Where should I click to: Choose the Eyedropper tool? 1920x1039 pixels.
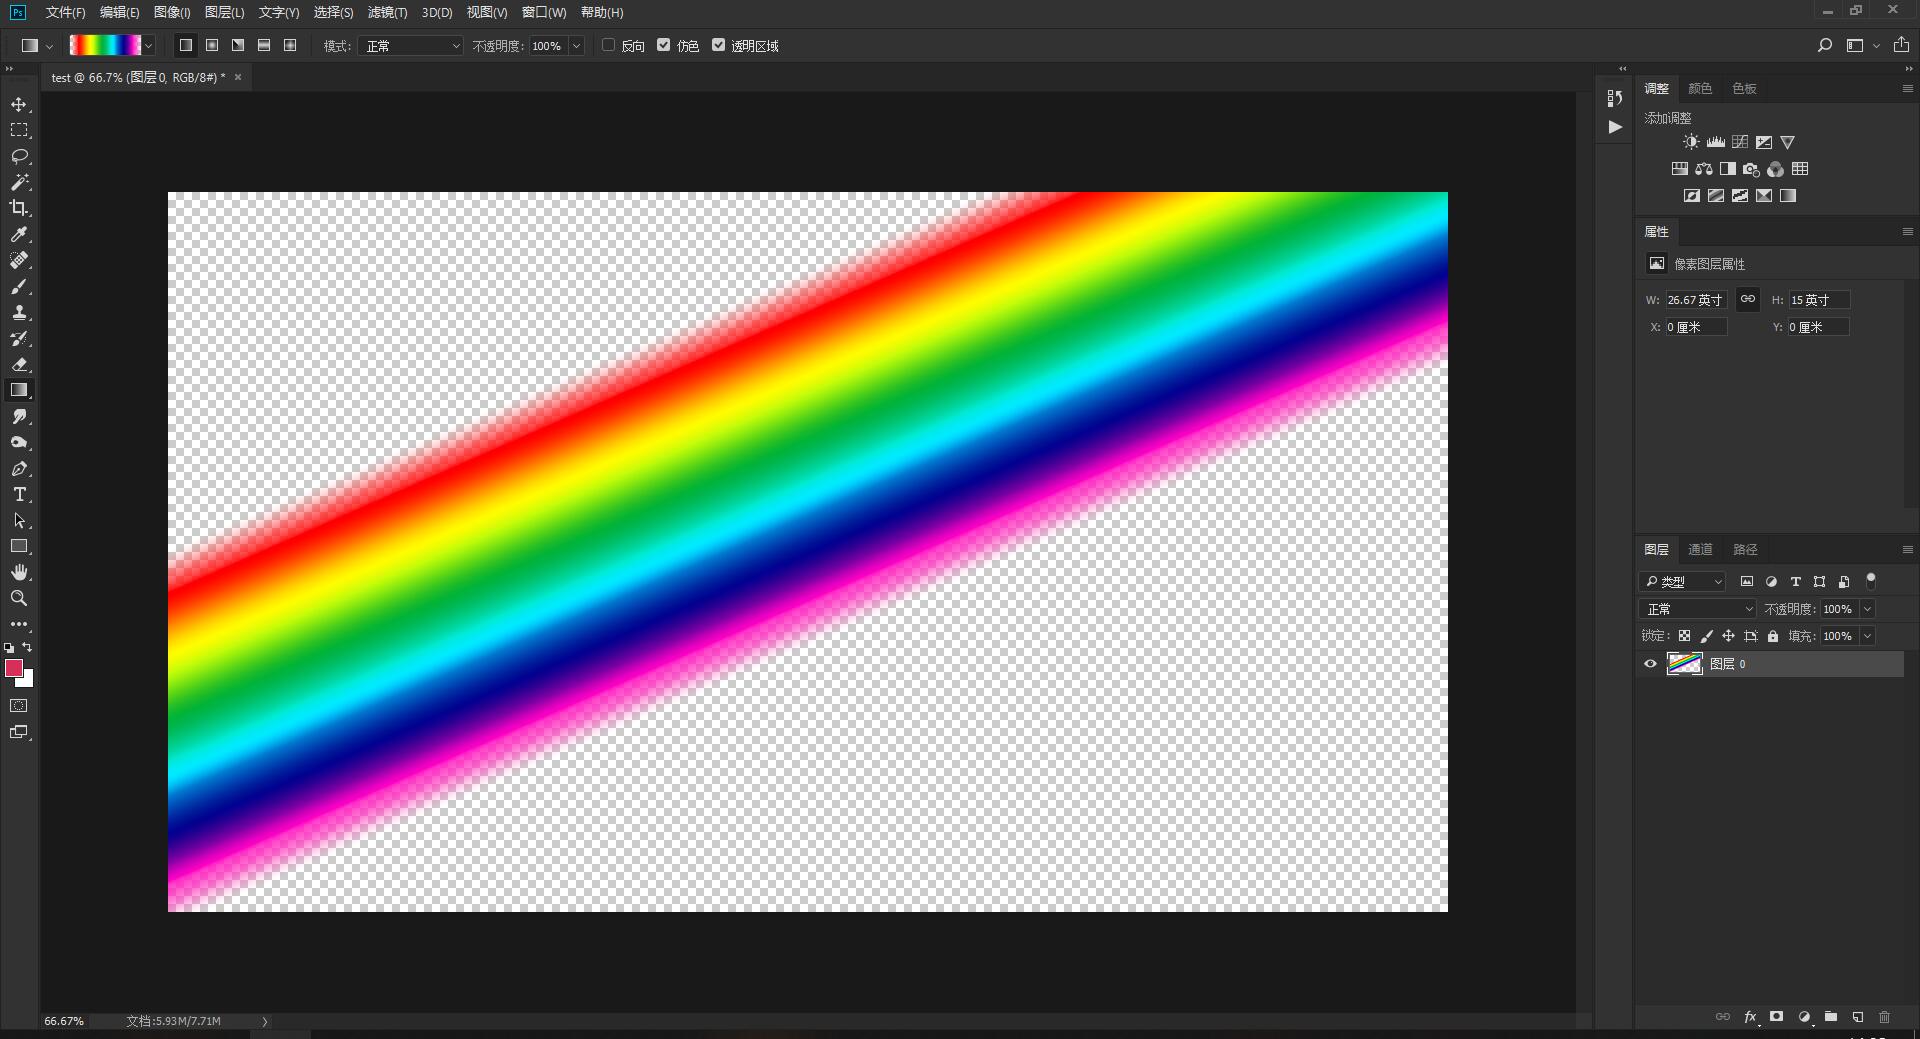pyautogui.click(x=19, y=235)
